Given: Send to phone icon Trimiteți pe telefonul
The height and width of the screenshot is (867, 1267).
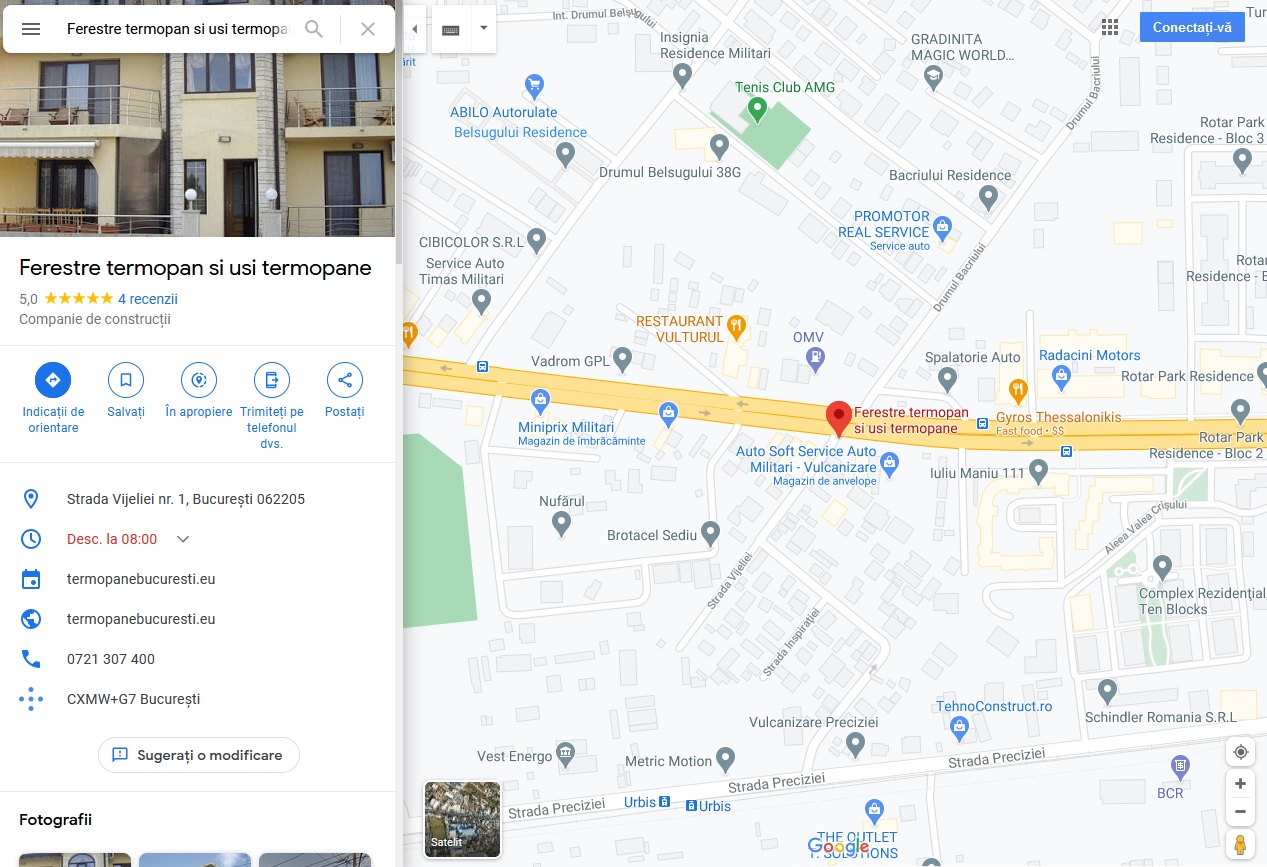Looking at the screenshot, I should click(x=272, y=380).
